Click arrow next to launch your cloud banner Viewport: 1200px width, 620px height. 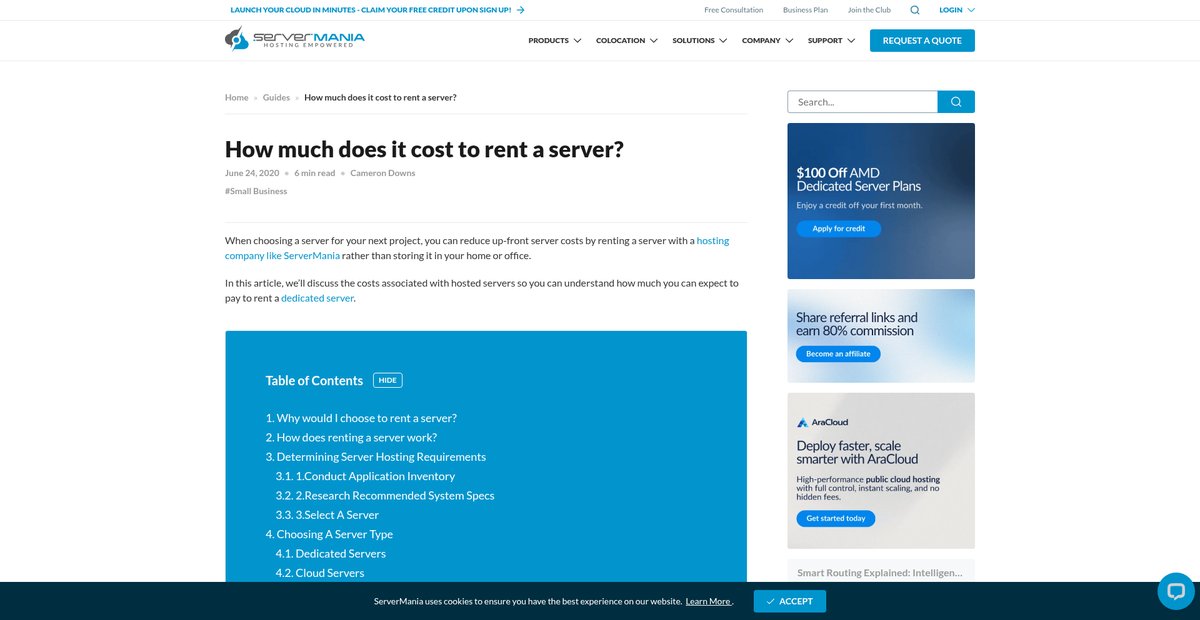click(x=521, y=10)
